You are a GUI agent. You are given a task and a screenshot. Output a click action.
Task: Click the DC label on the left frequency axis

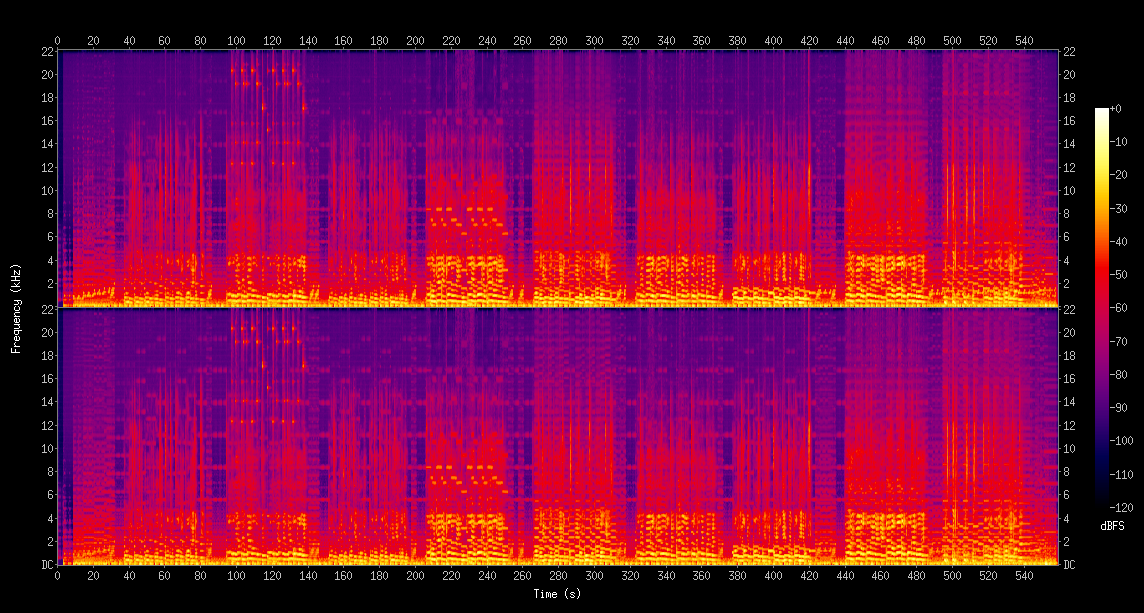[x=48, y=565]
